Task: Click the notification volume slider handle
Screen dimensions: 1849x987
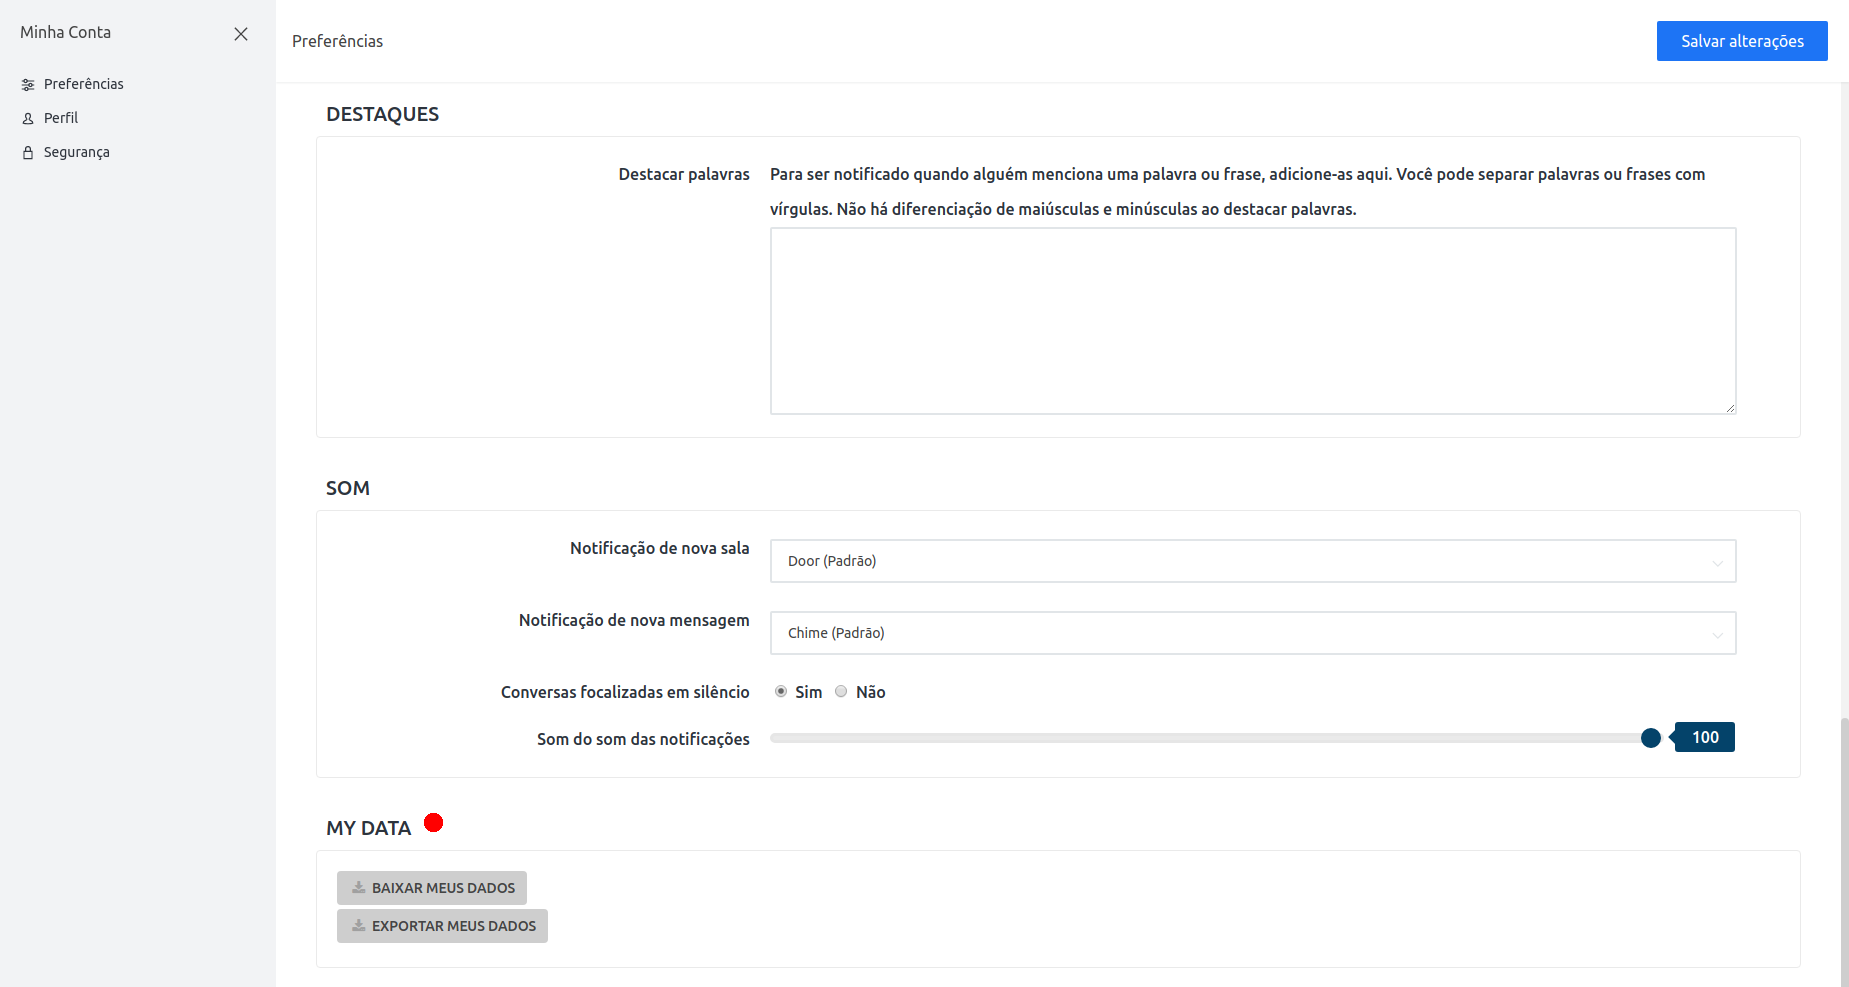Action: (1651, 738)
